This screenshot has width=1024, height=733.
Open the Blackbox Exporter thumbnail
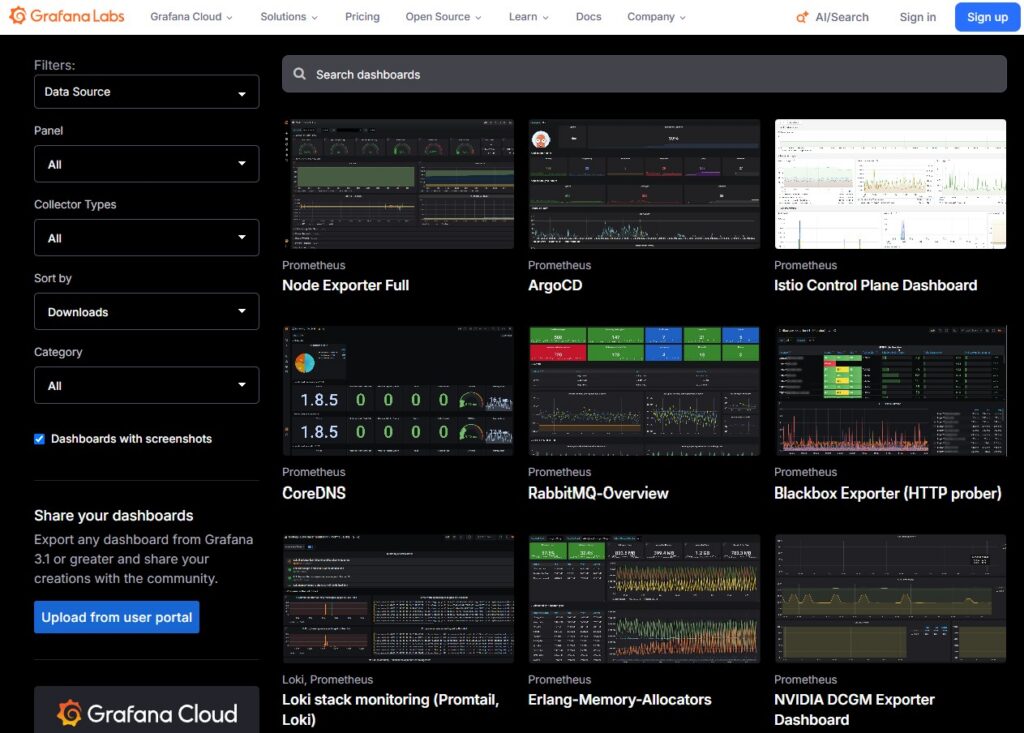pos(890,391)
